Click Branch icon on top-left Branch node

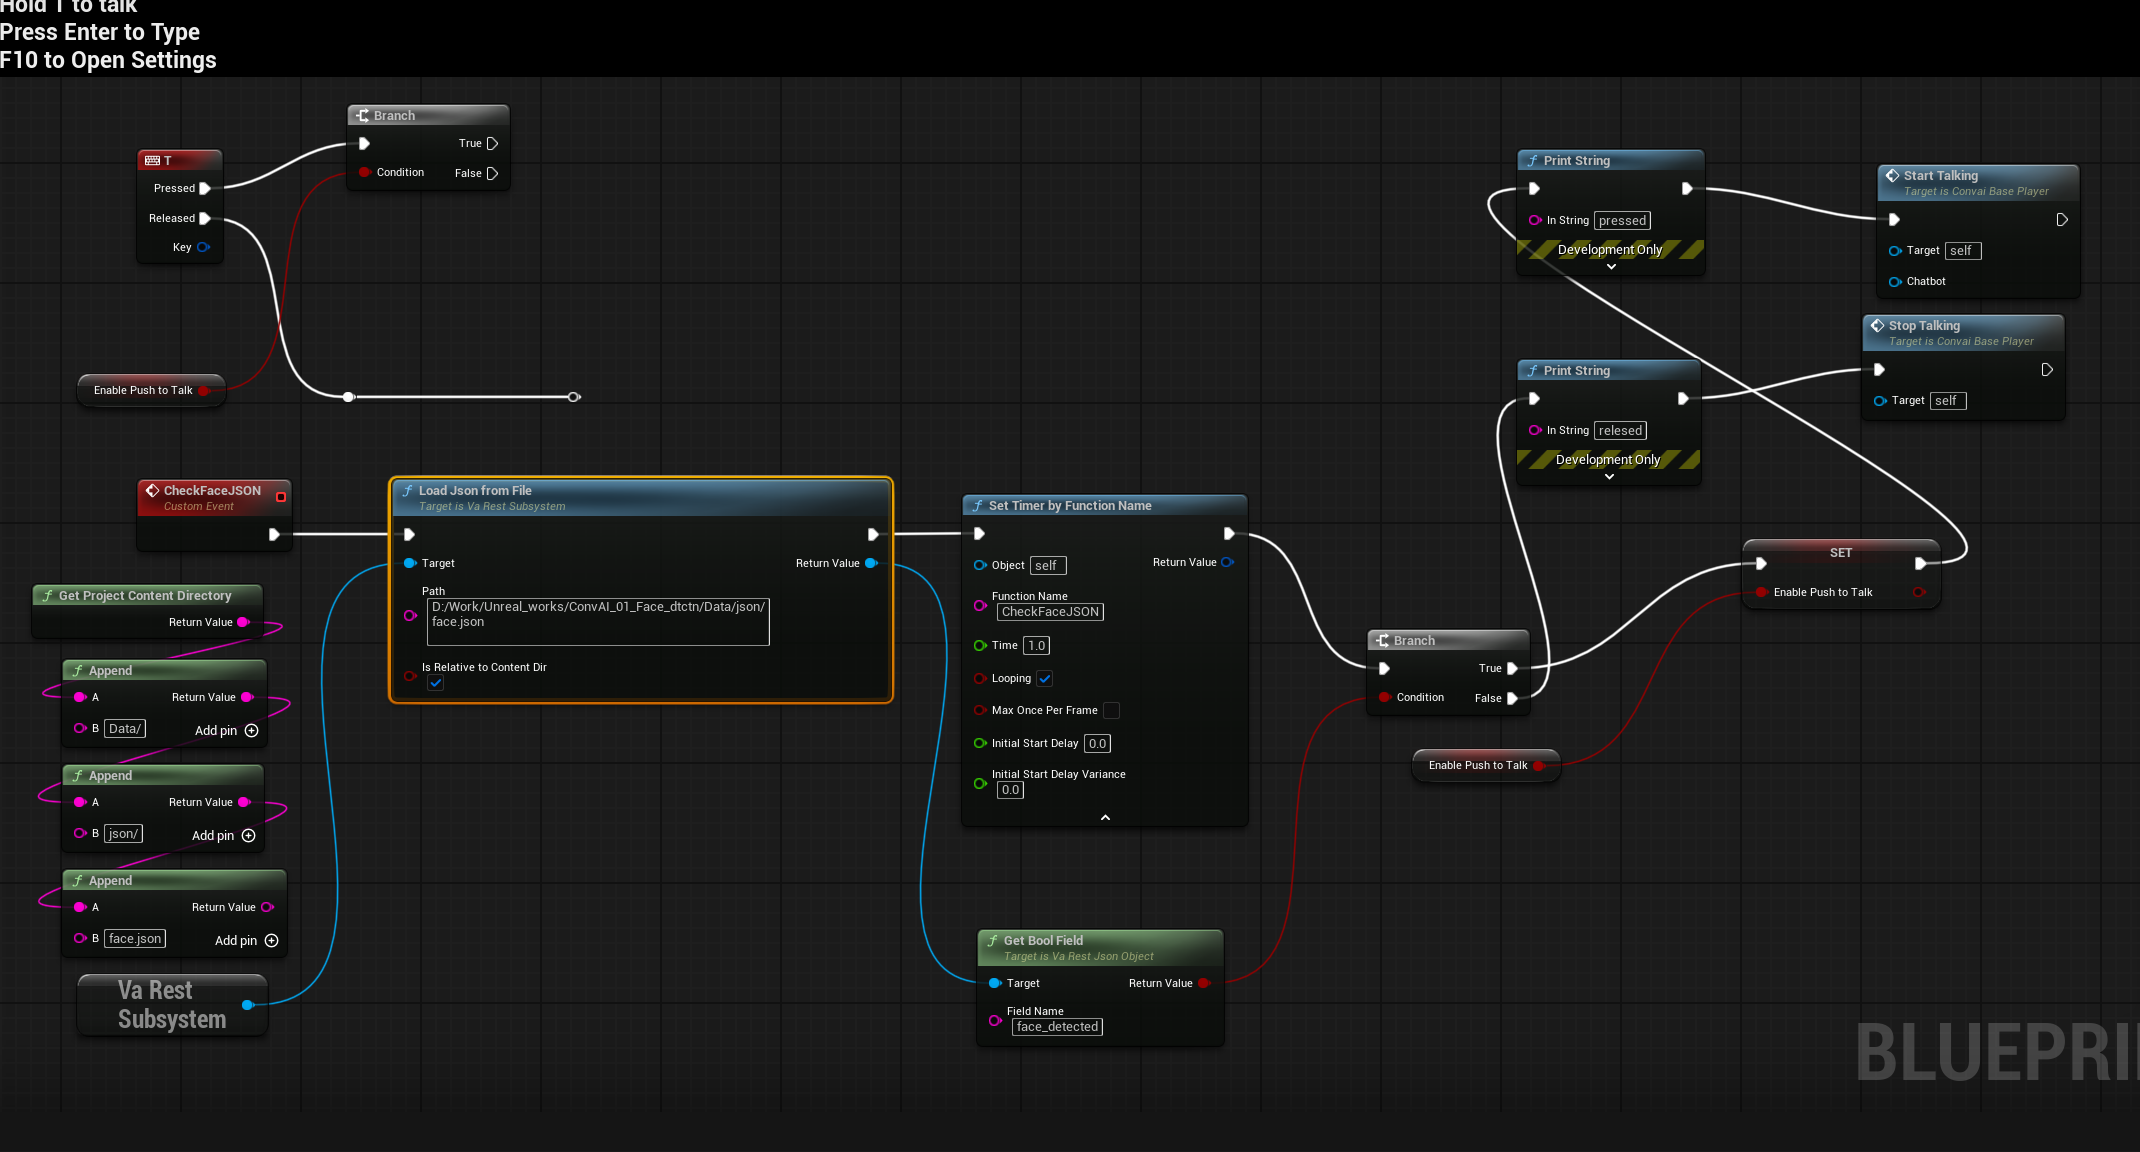[363, 116]
